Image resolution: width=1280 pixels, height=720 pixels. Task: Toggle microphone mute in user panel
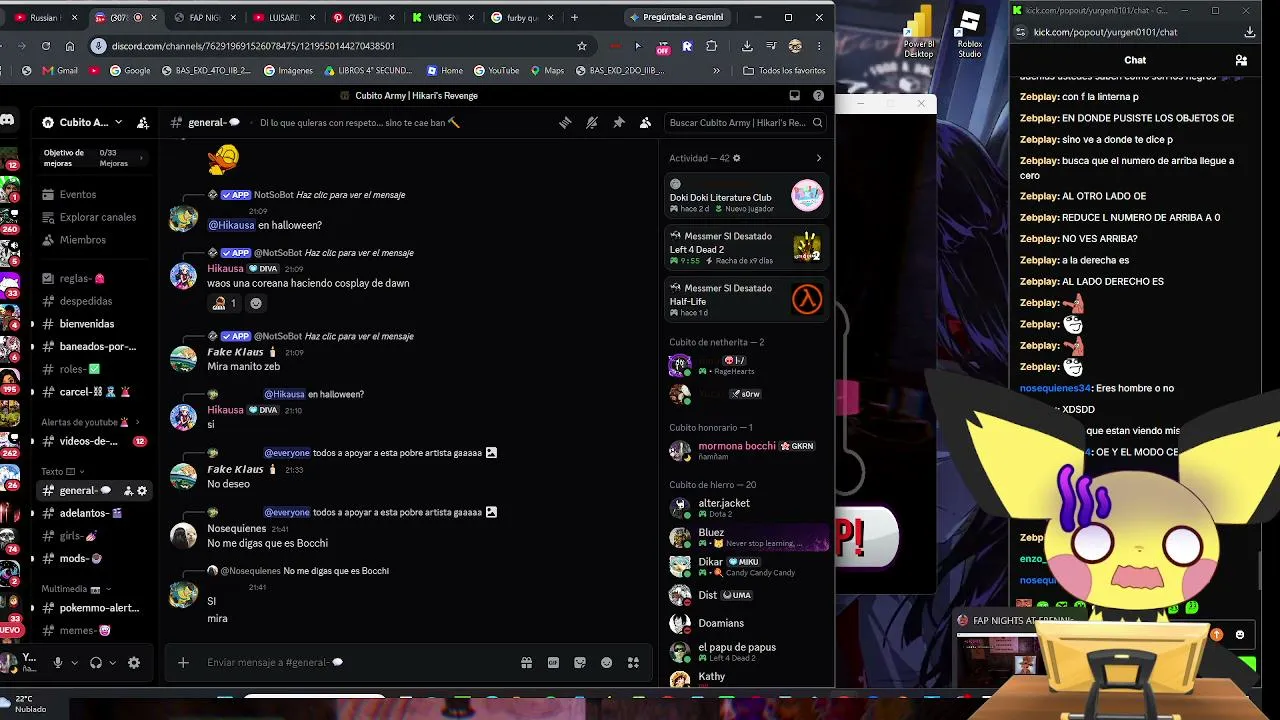[x=58, y=662]
